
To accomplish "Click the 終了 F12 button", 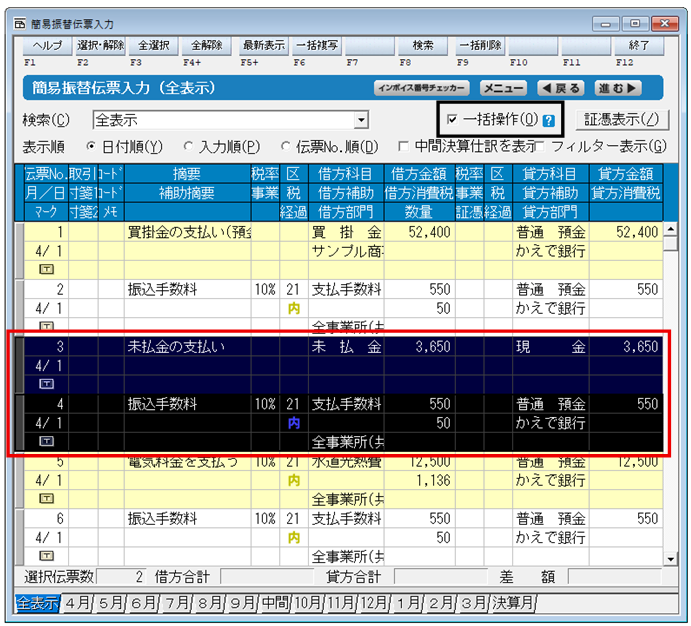I will click(x=639, y=45).
